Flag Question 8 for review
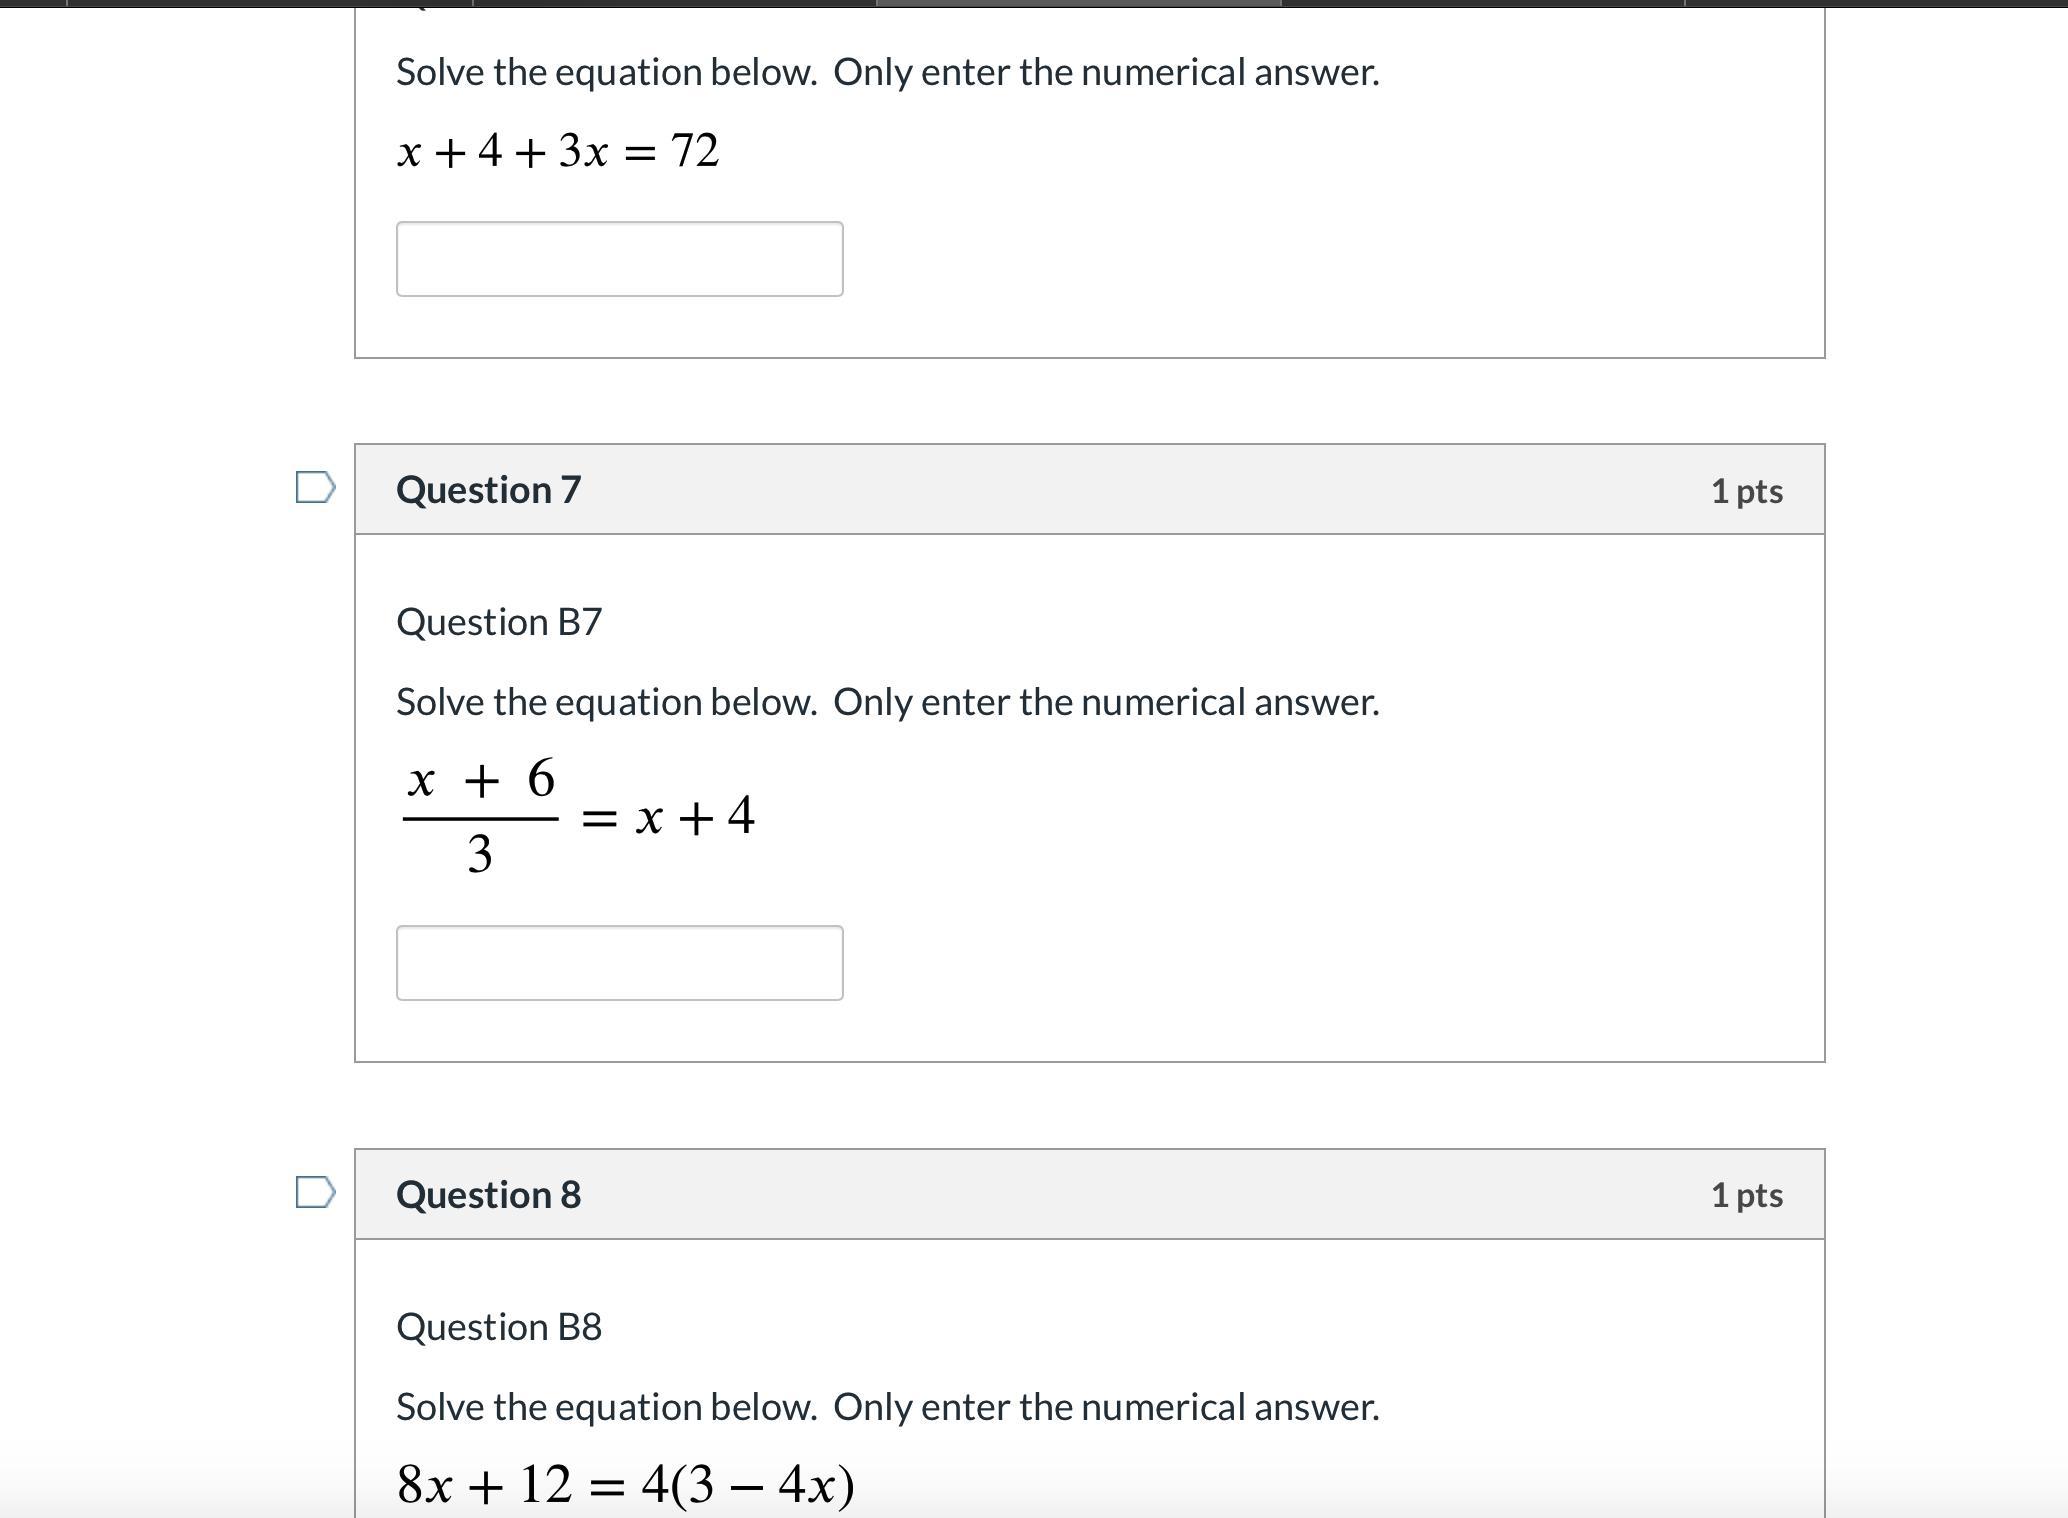This screenshot has width=2068, height=1518. (x=315, y=1192)
